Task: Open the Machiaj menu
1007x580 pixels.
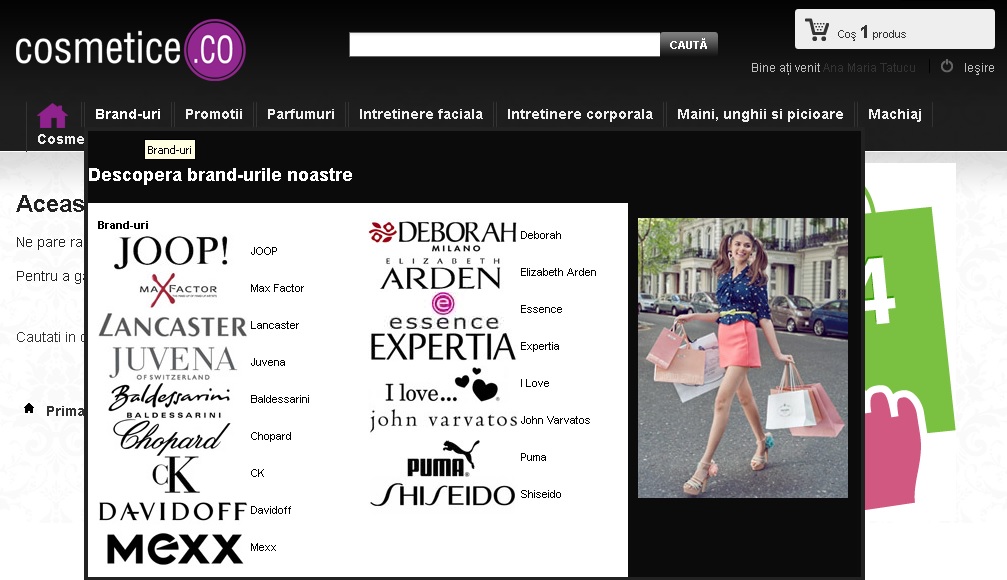Action: point(895,114)
